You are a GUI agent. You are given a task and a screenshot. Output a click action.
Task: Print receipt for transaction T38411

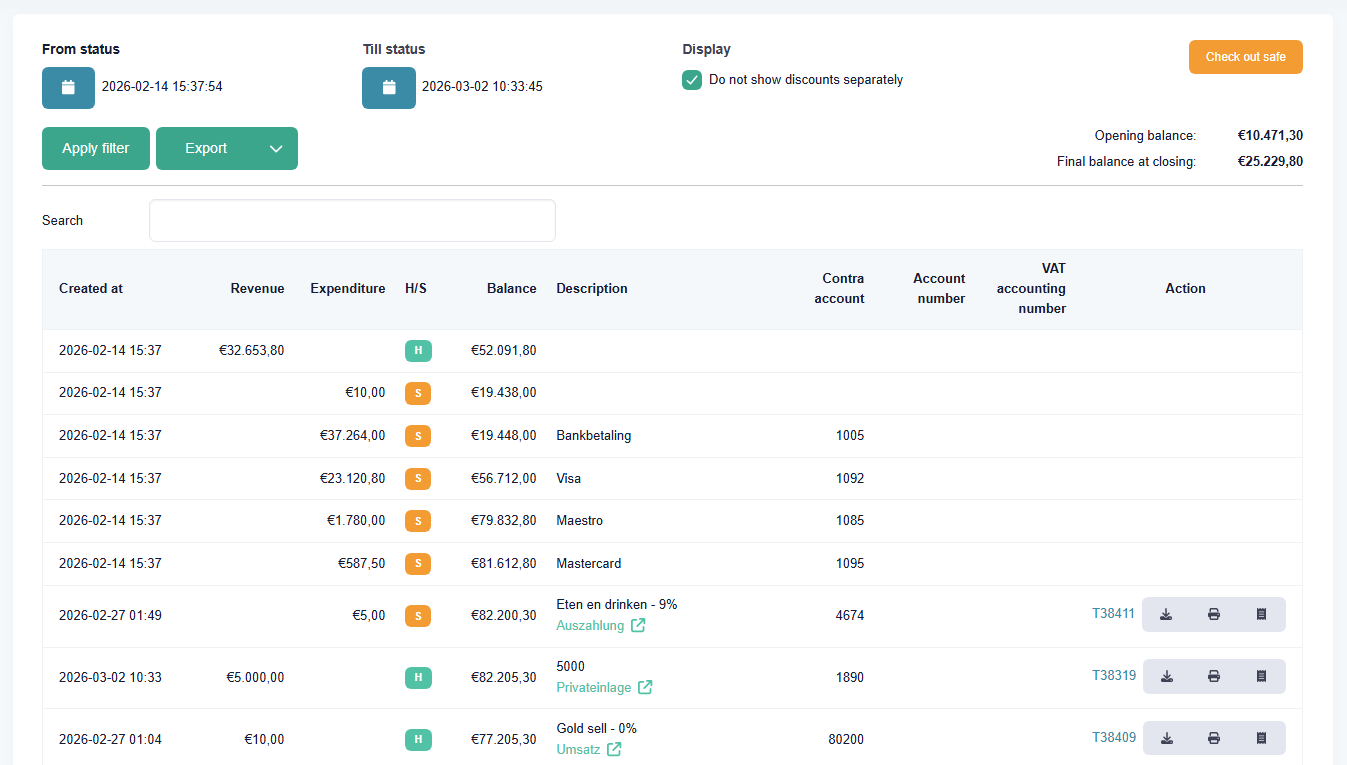tap(1213, 614)
